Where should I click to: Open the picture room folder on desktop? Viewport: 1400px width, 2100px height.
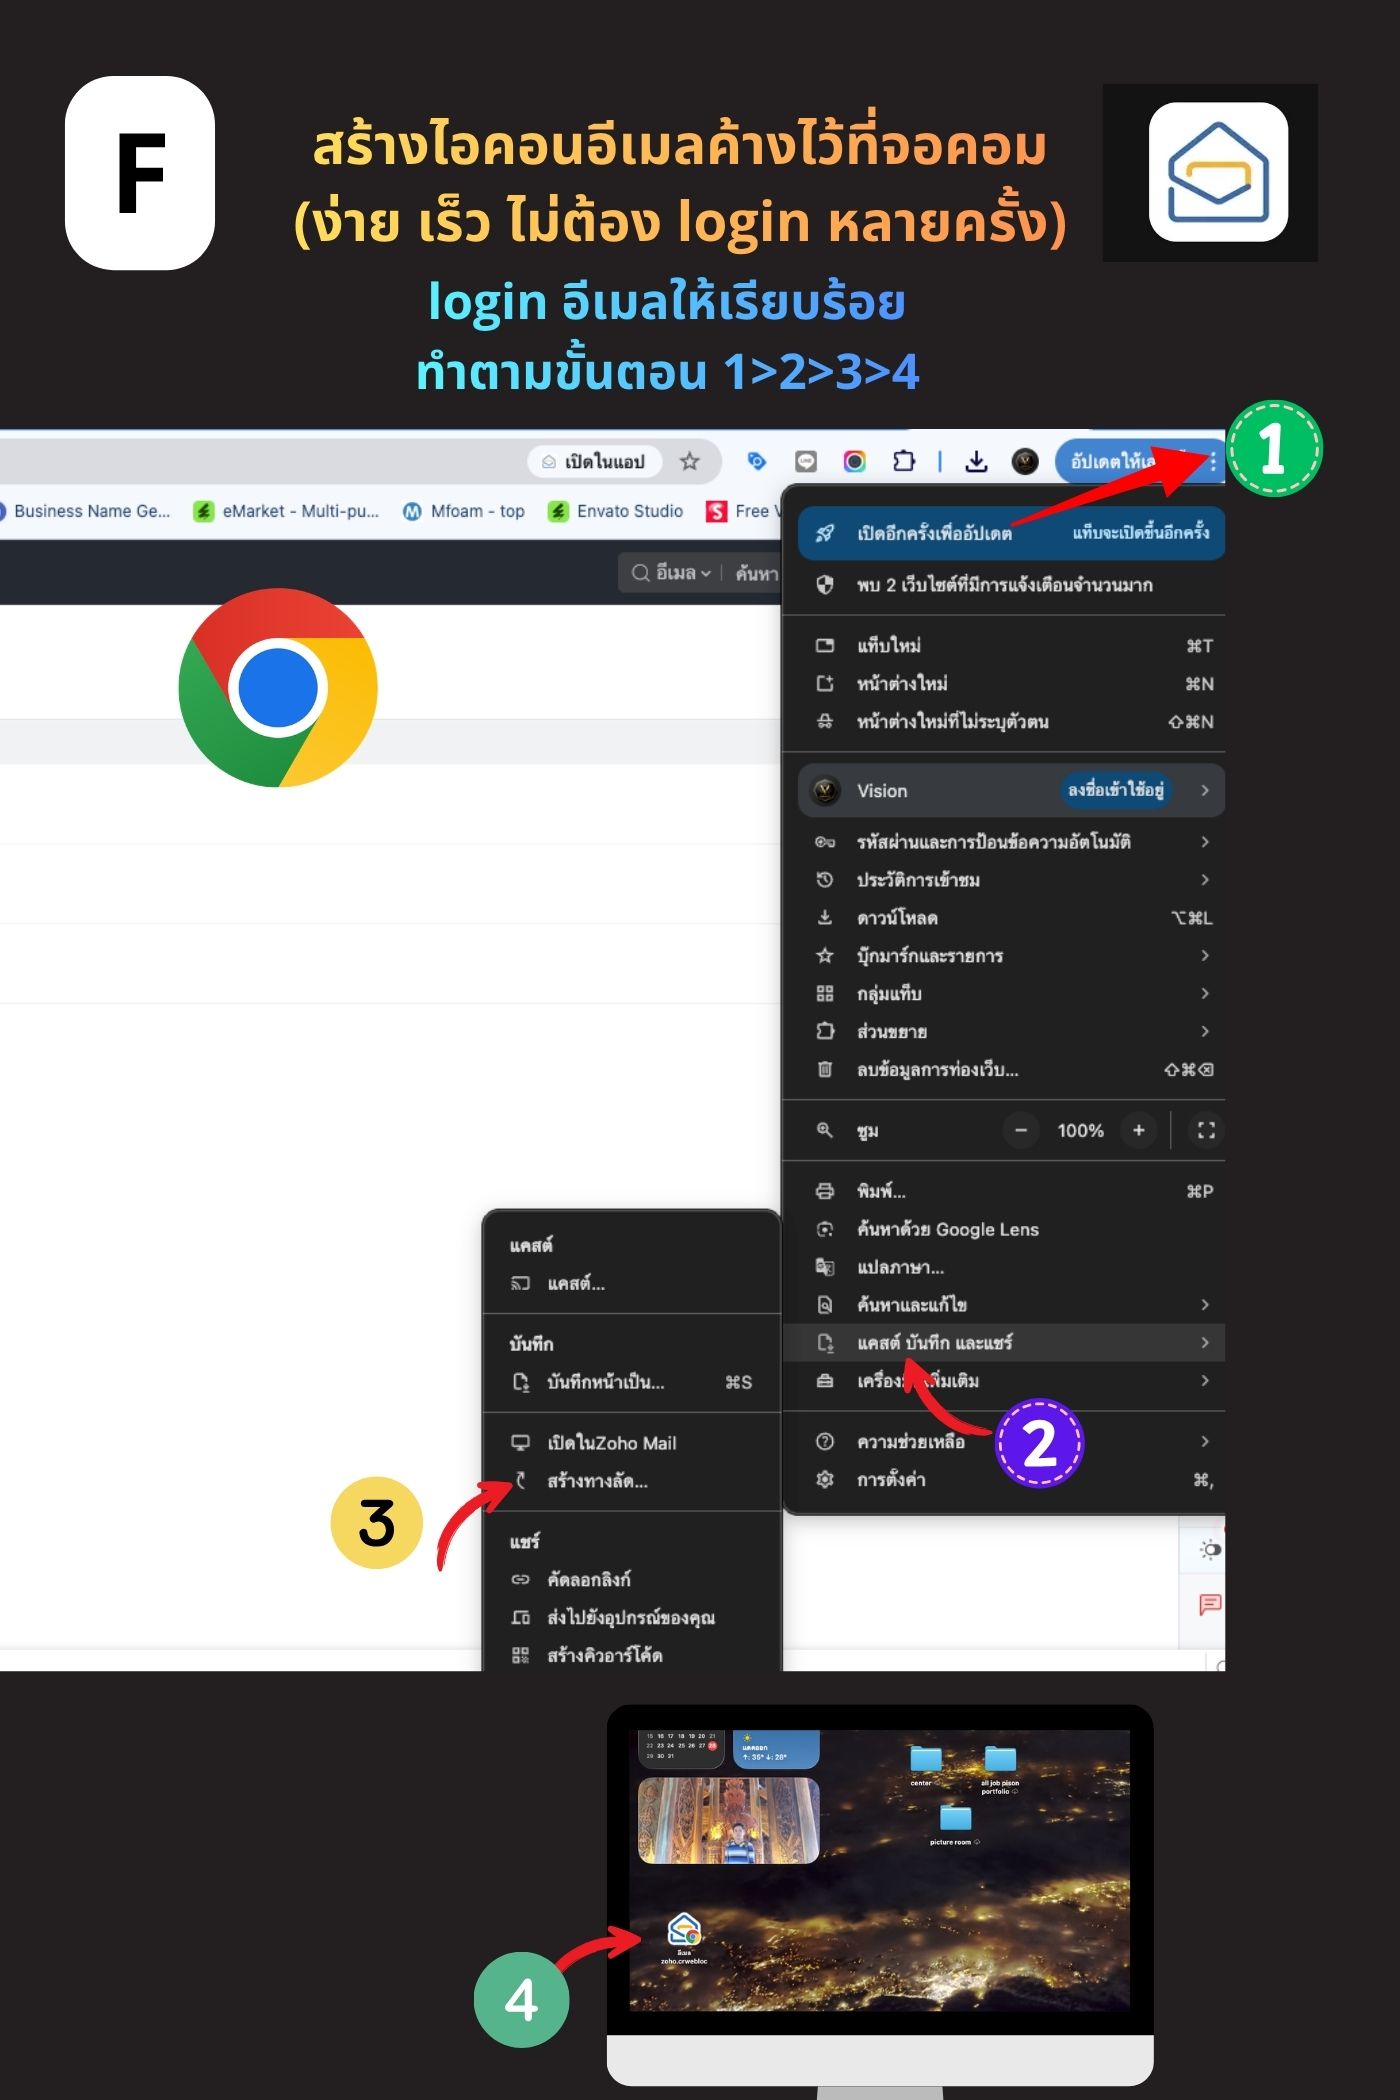click(955, 1824)
